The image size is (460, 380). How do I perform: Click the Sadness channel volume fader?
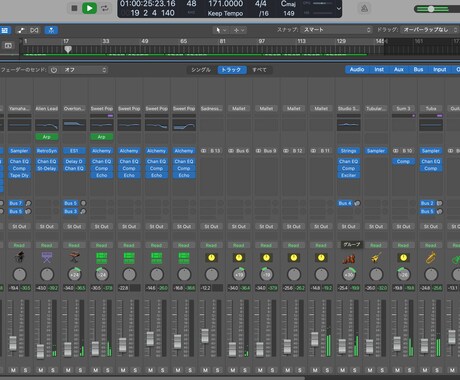205,336
